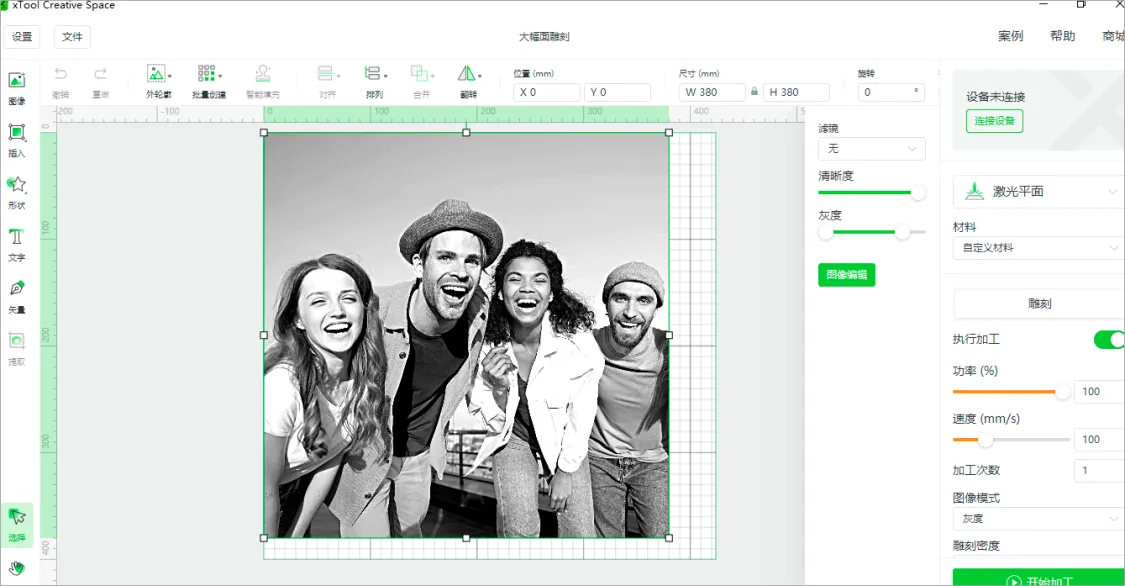Click the 功率 value field 100
Viewport: 1125px width, 586px height.
click(x=1099, y=392)
